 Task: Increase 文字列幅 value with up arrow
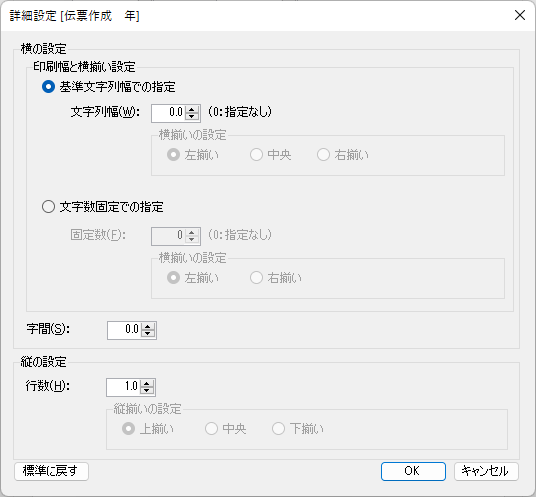click(192, 109)
